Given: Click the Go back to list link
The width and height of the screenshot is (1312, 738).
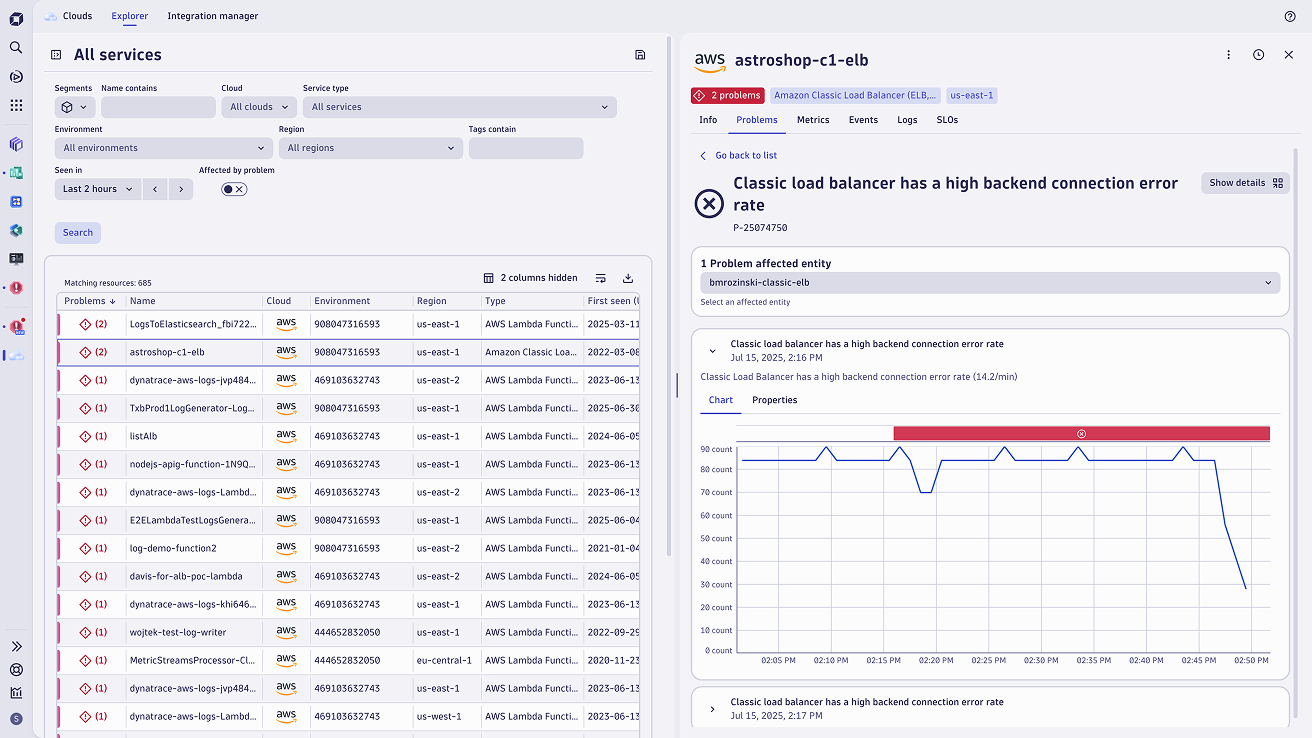Looking at the screenshot, I should [x=745, y=156].
